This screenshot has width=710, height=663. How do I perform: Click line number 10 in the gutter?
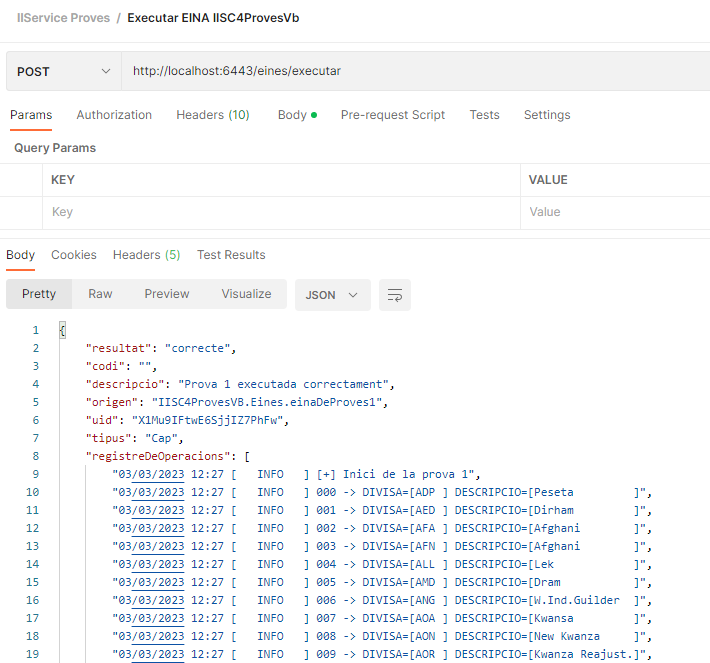[x=33, y=492]
